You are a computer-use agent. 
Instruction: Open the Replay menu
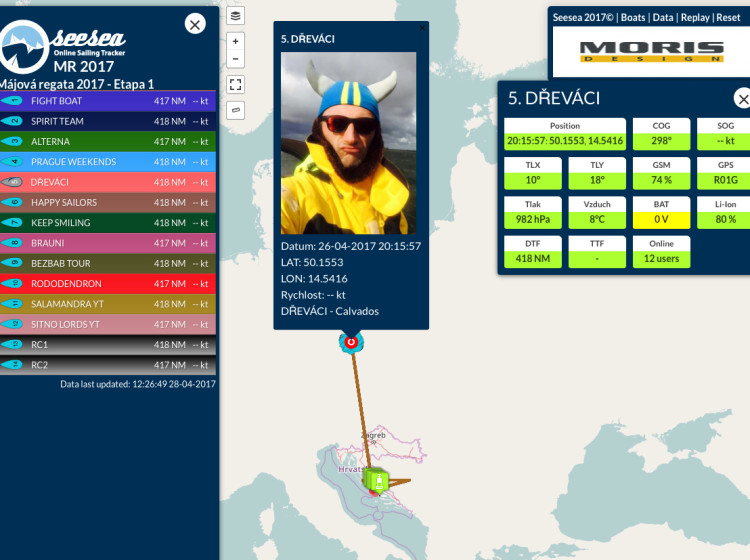tap(695, 18)
